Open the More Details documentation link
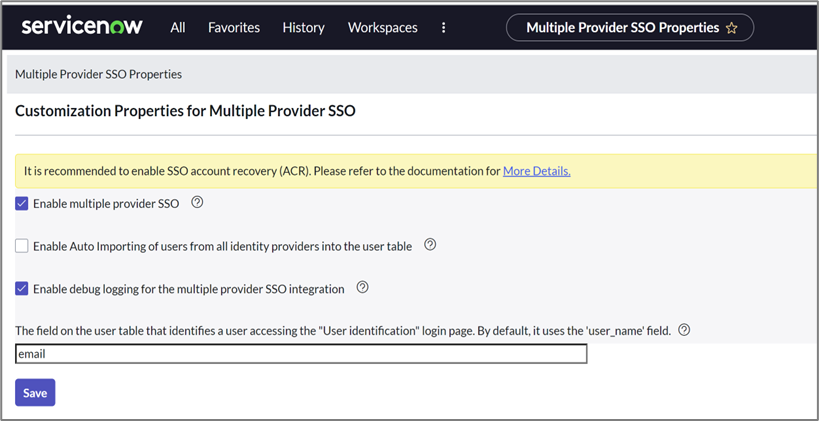819x421 pixels. (536, 171)
